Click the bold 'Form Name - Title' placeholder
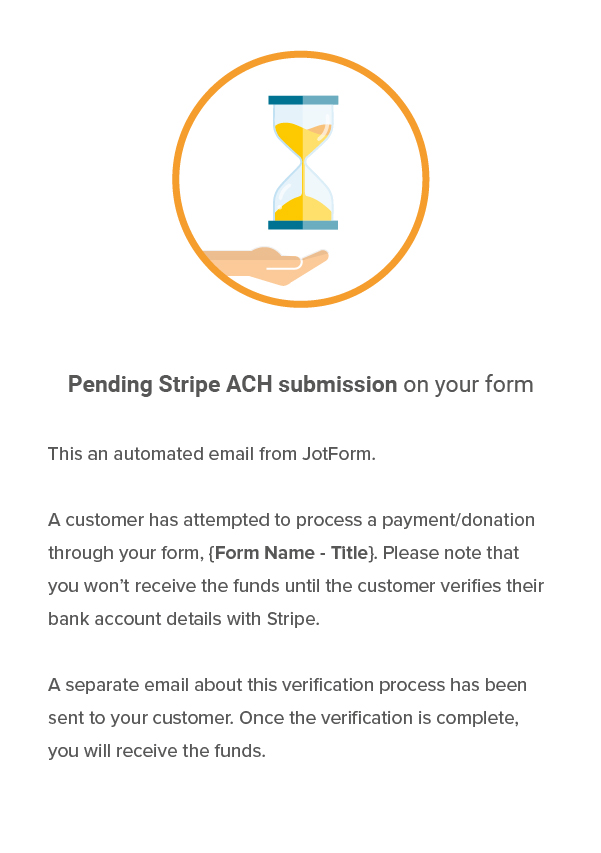Image resolution: width=601 pixels, height=853 pixels. (x=292, y=553)
